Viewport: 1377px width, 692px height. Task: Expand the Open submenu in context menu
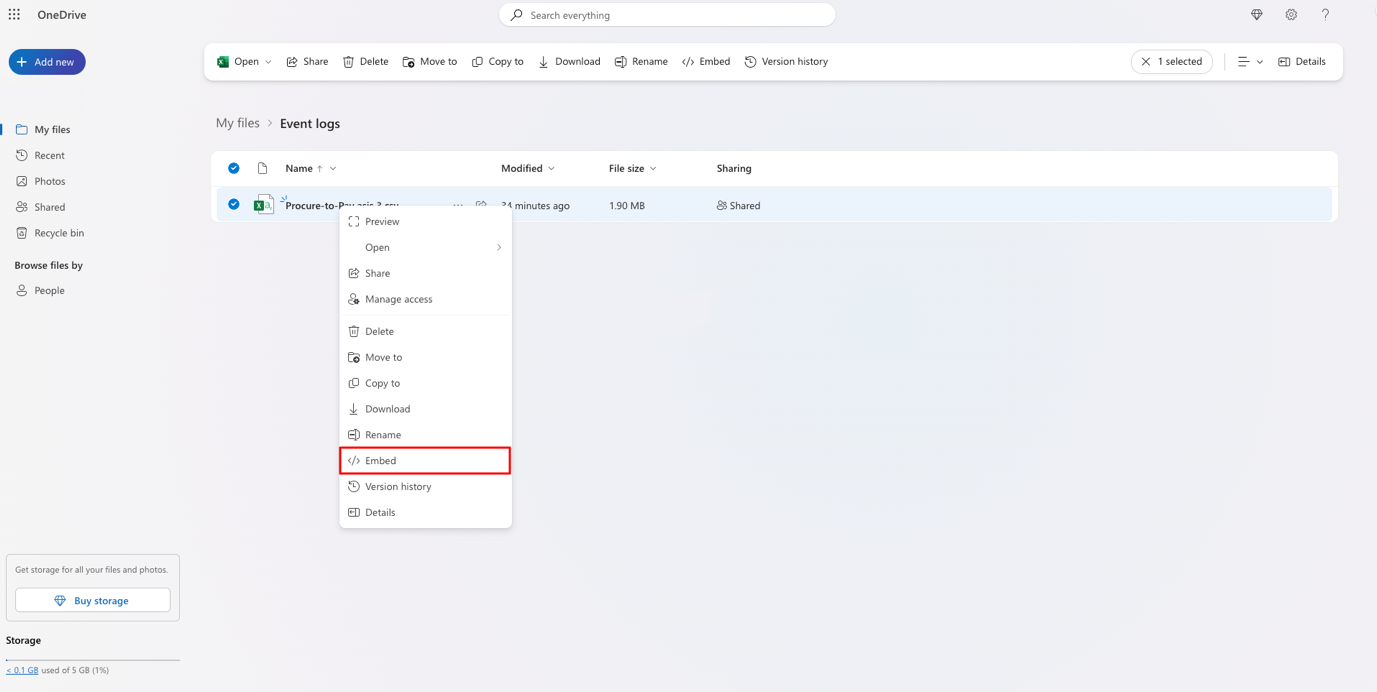pos(425,247)
